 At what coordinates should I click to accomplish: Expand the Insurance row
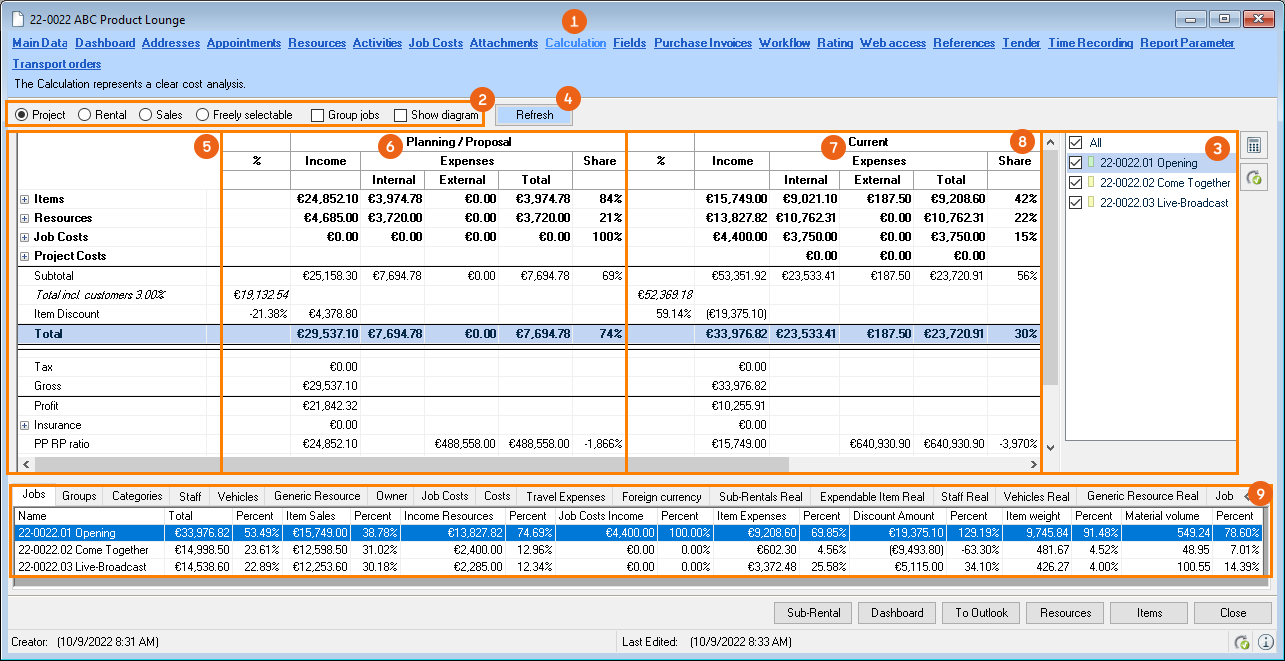pyautogui.click(x=24, y=425)
